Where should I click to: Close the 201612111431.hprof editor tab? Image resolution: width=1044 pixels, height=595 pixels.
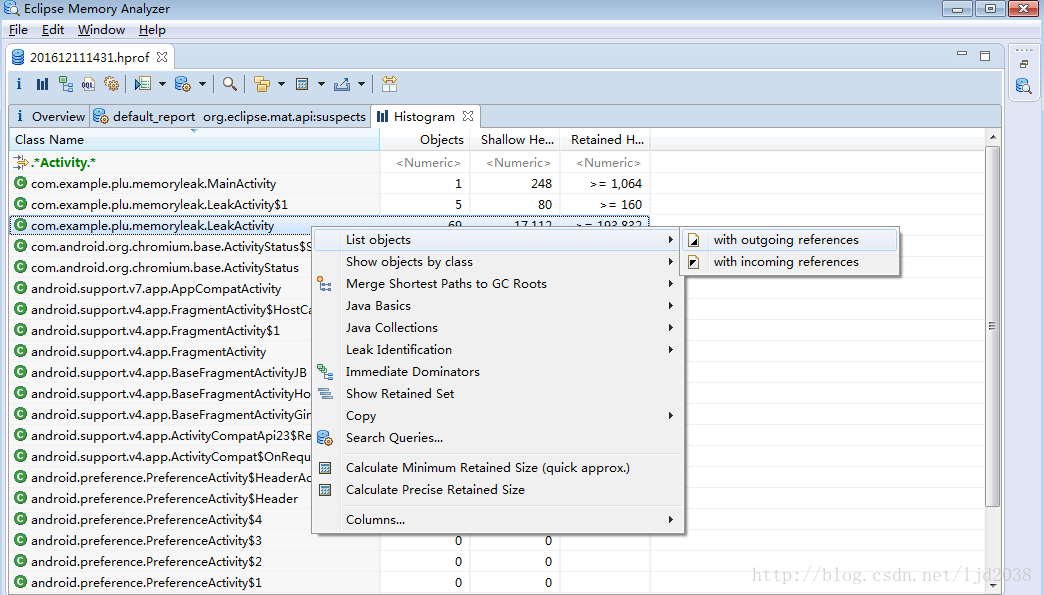tap(162, 57)
